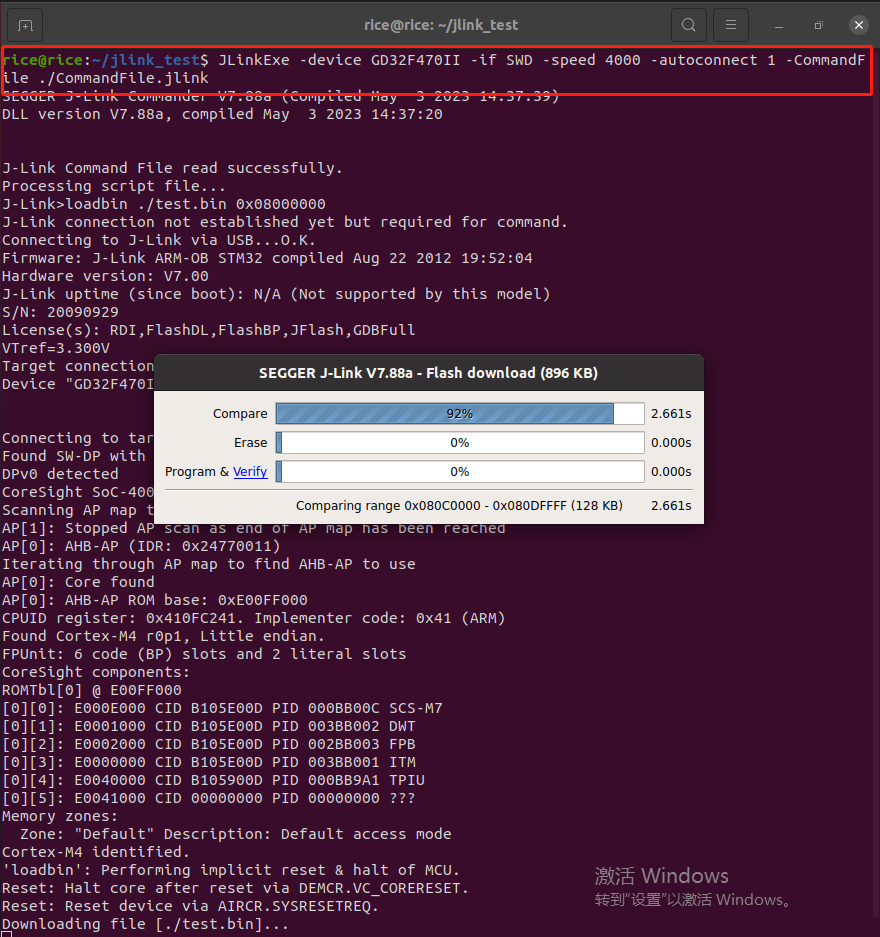880x937 pixels.
Task: Click the FPB component row
Action: click(208, 744)
